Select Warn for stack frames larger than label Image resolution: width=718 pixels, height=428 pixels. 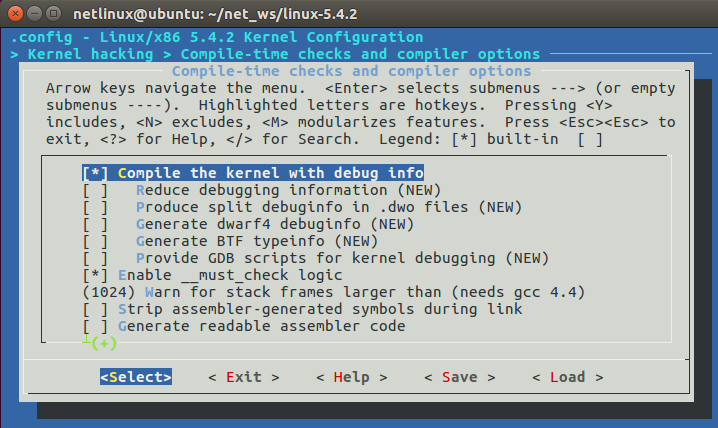tap(365, 292)
